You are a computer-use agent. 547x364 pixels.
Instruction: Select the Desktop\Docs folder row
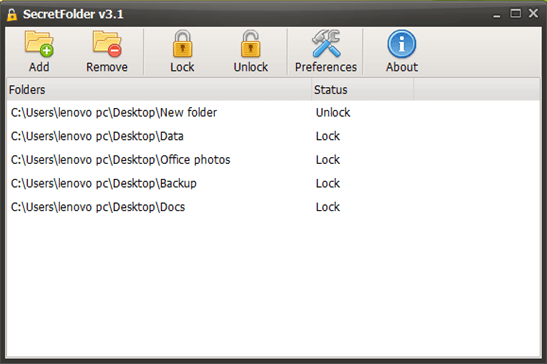(274, 207)
